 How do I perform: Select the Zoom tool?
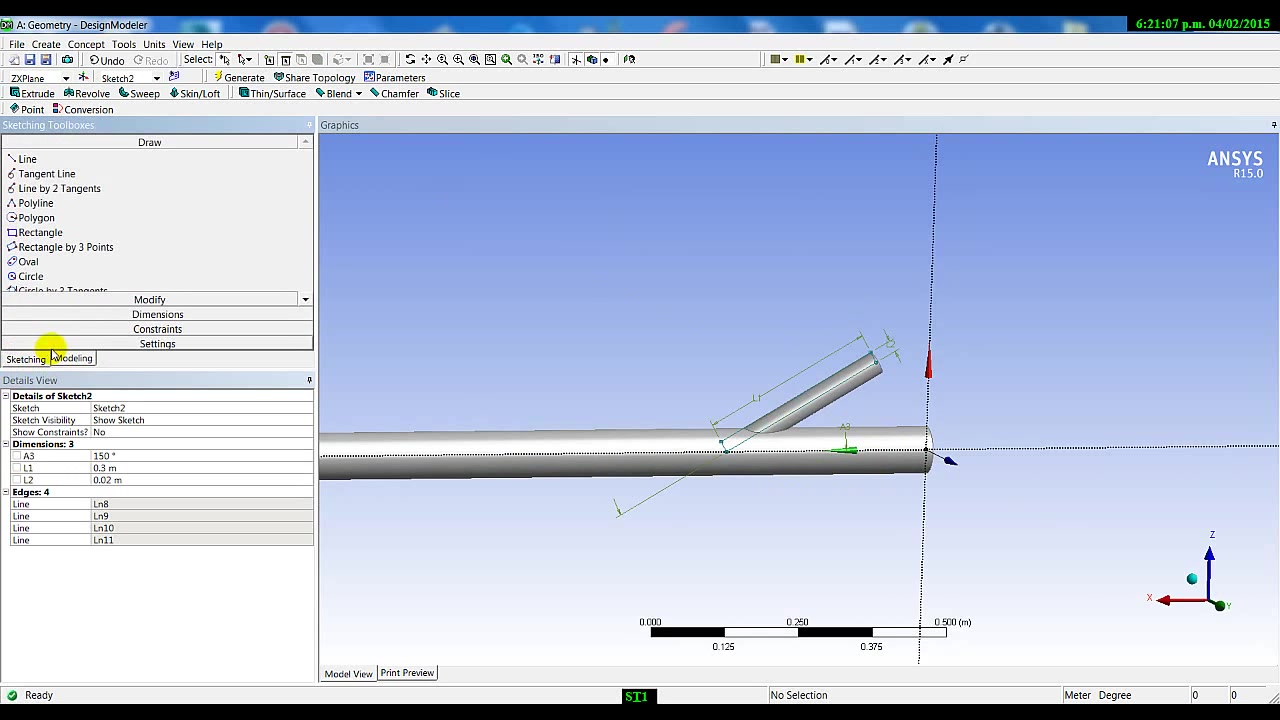442,60
